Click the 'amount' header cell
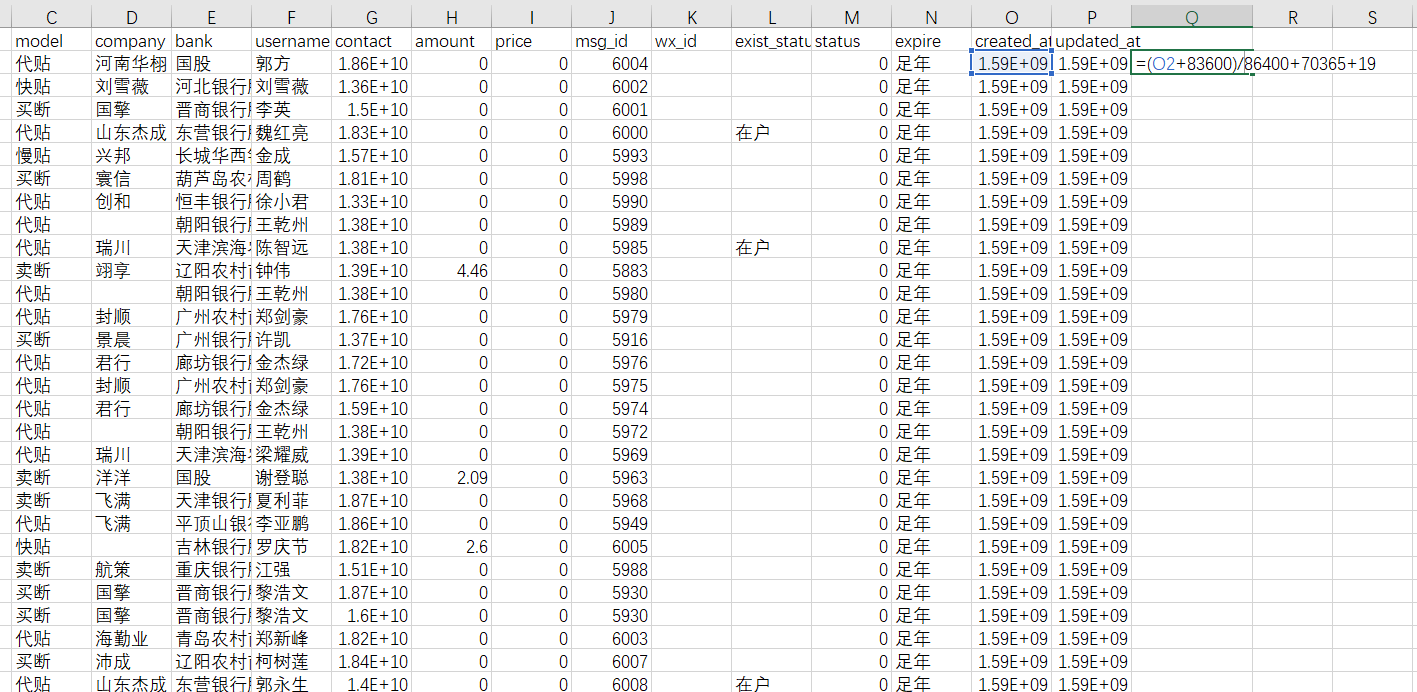Screen dimensions: 1417x692 coord(452,41)
